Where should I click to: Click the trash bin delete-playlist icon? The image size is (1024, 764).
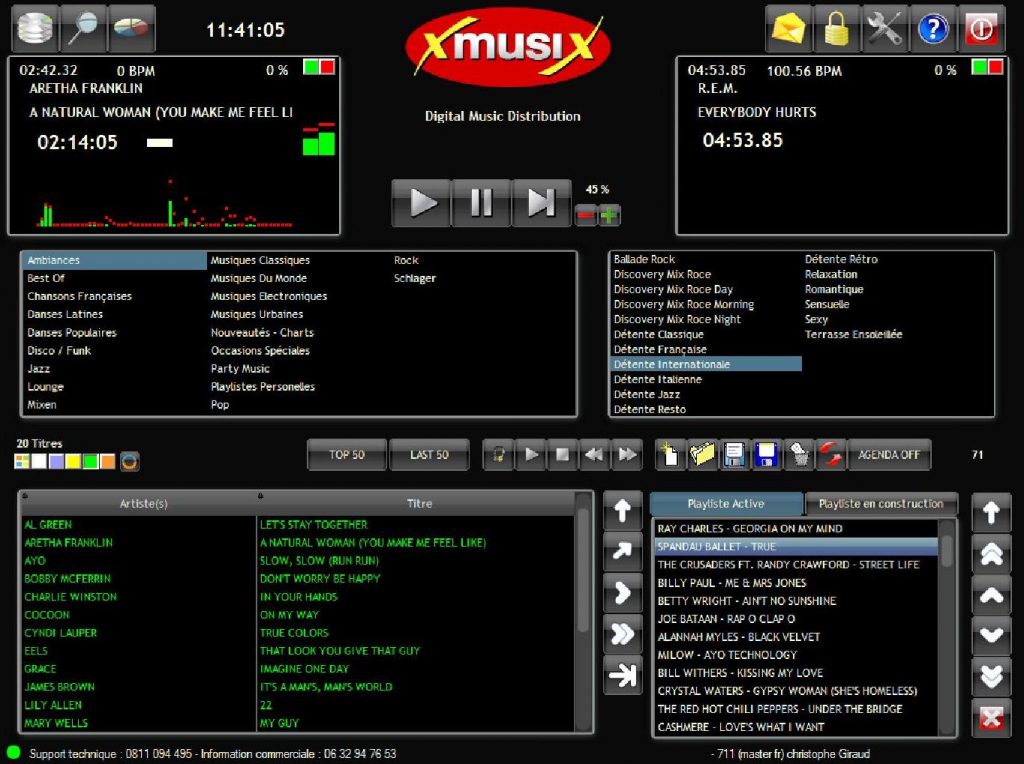click(798, 454)
